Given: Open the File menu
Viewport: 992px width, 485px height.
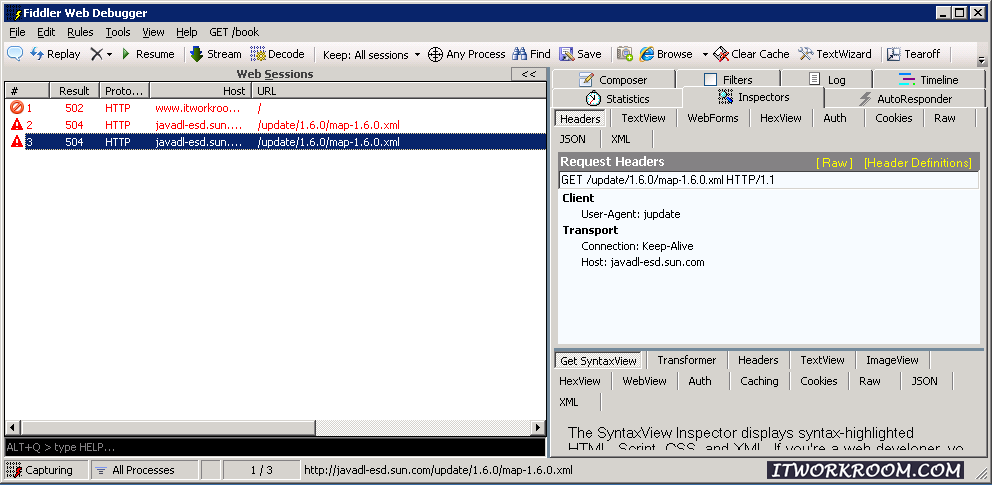Looking at the screenshot, I should tap(17, 32).
